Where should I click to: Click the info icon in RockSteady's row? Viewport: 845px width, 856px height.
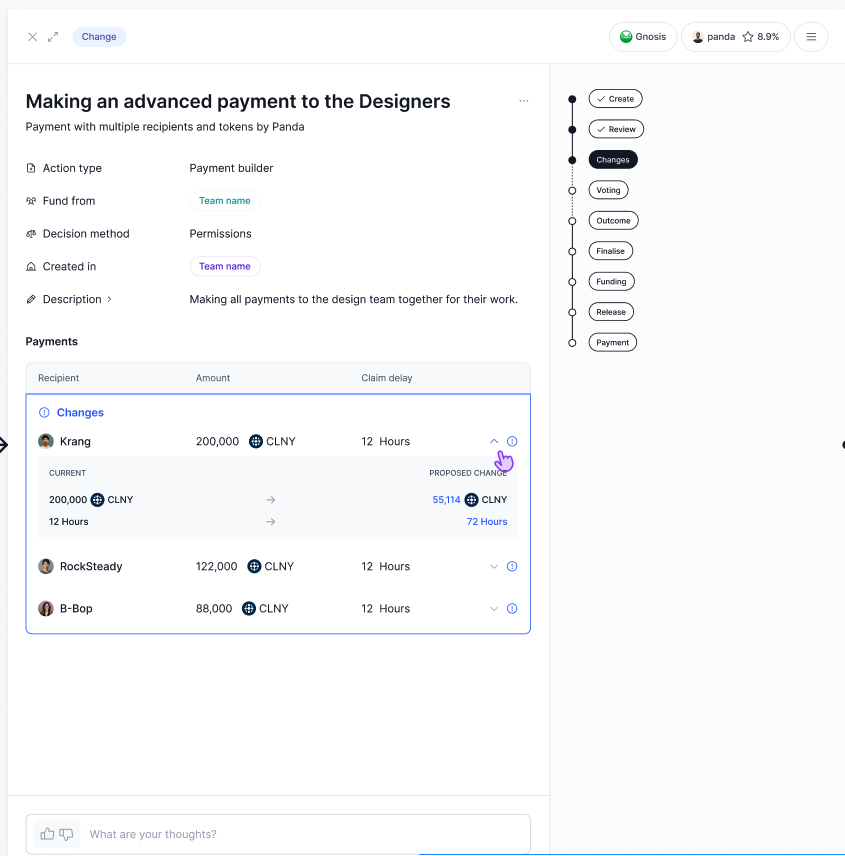pyautogui.click(x=512, y=566)
